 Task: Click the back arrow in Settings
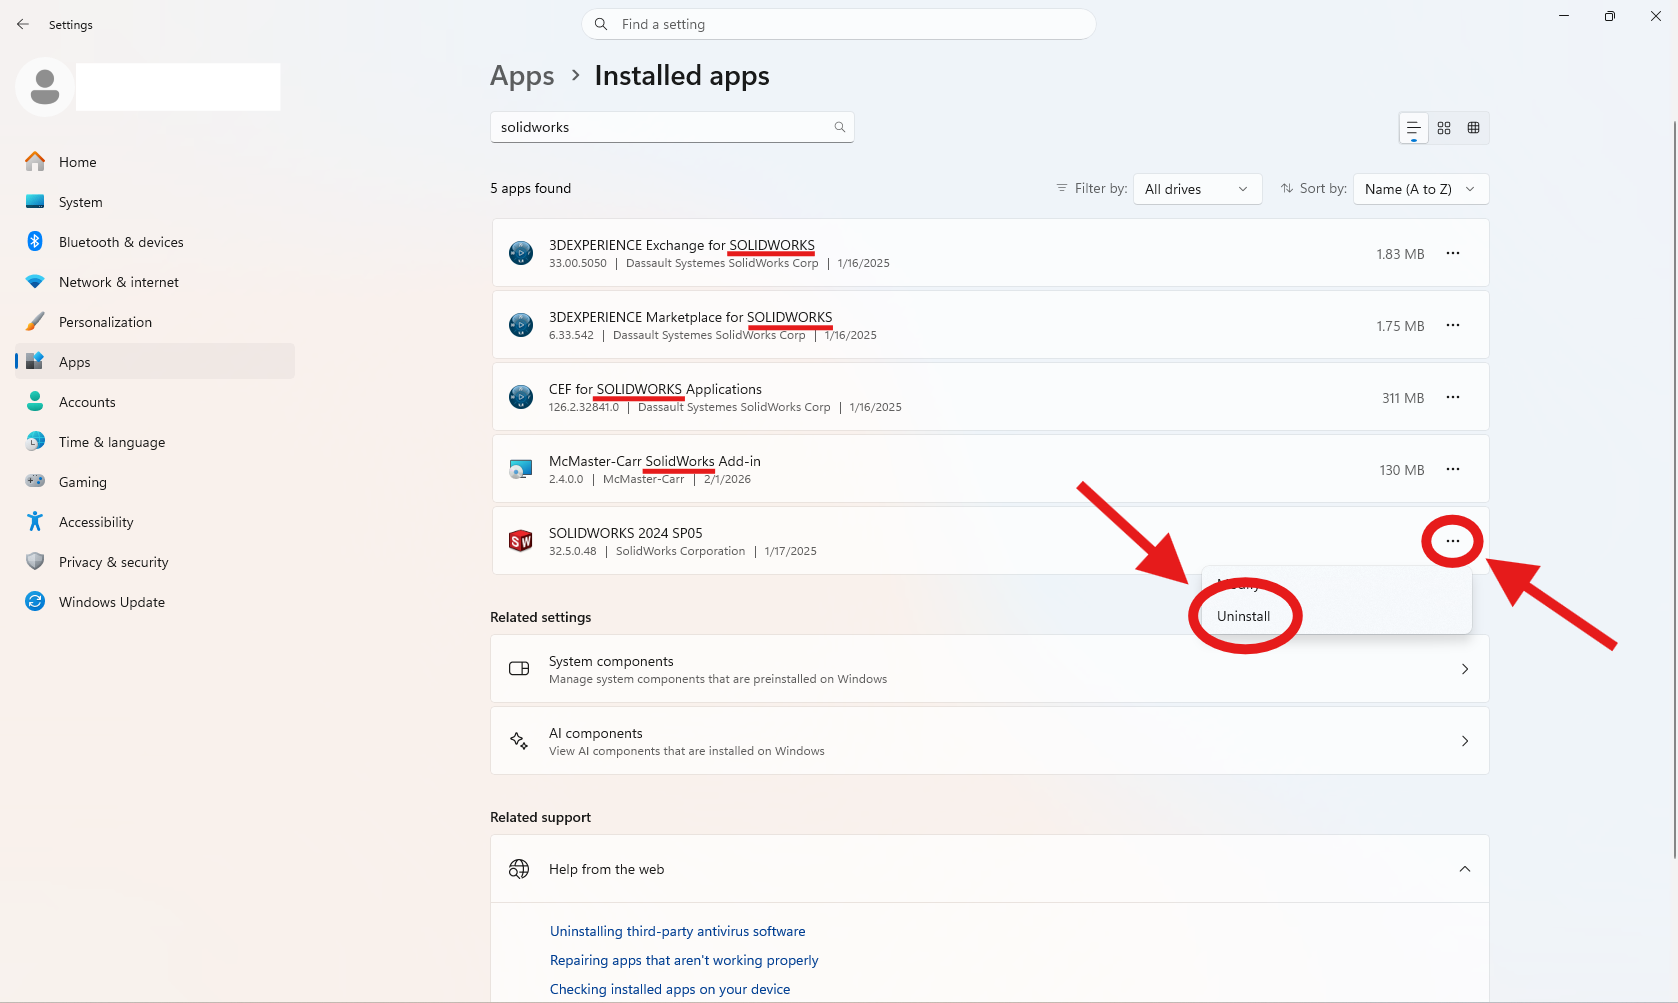point(23,24)
